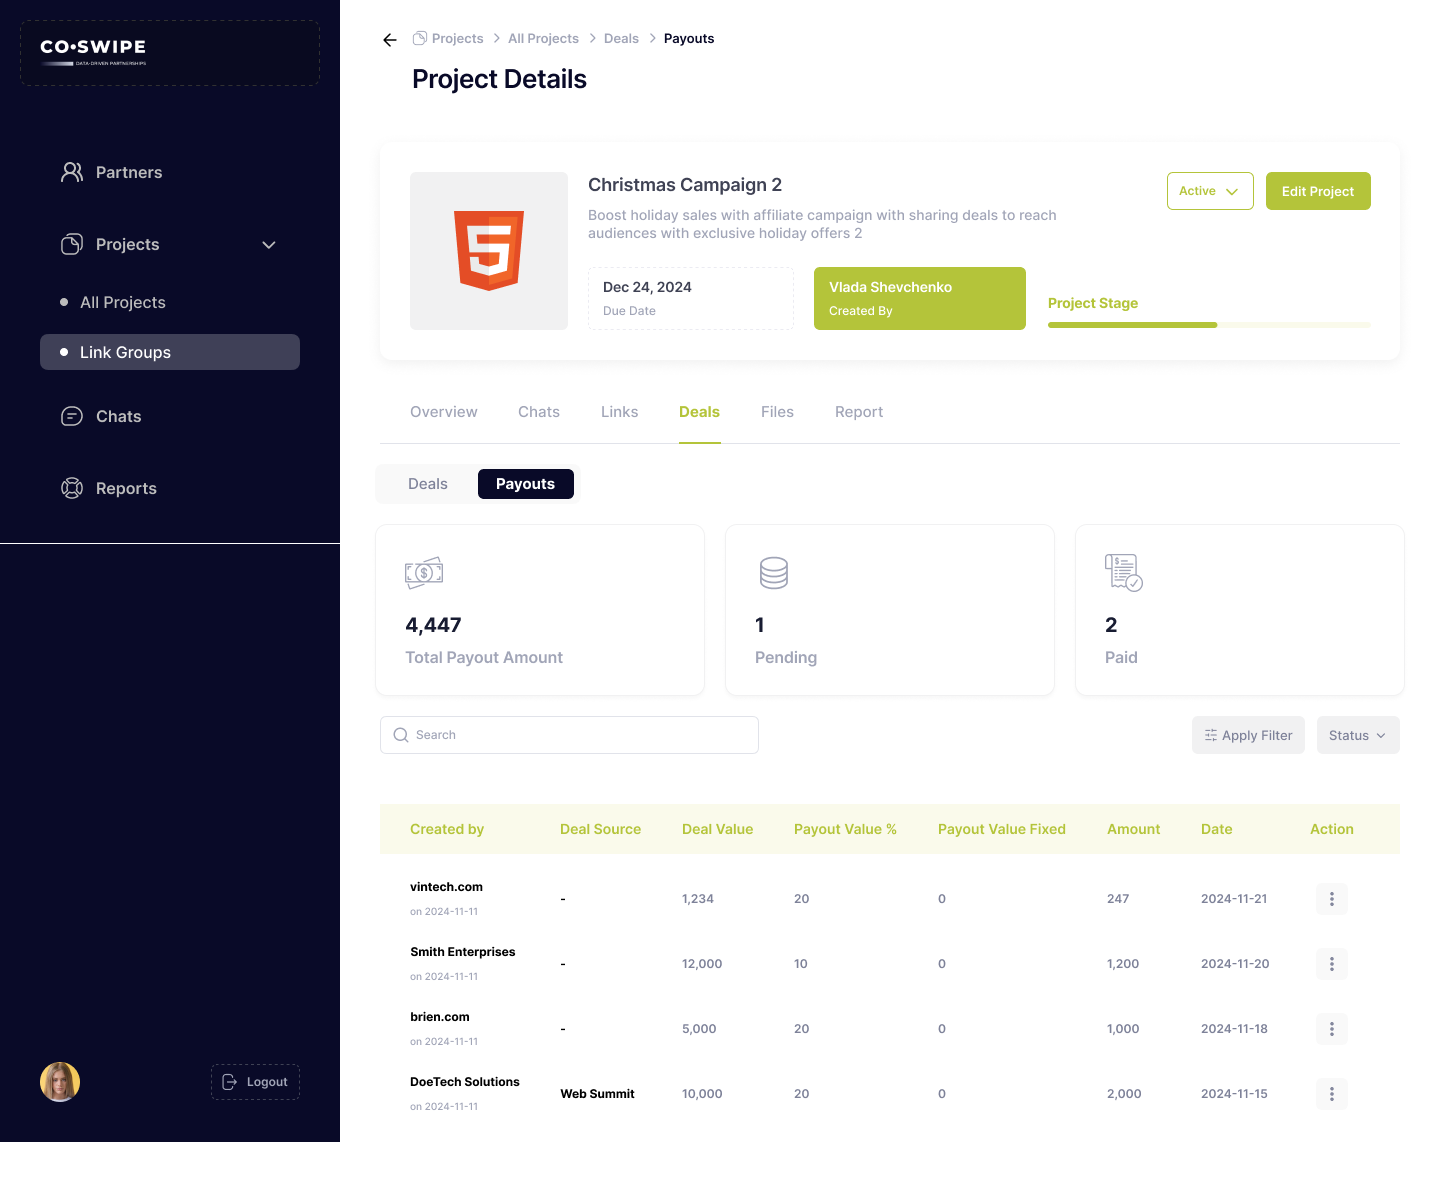
Task: Open the Files tab
Action: click(x=777, y=412)
